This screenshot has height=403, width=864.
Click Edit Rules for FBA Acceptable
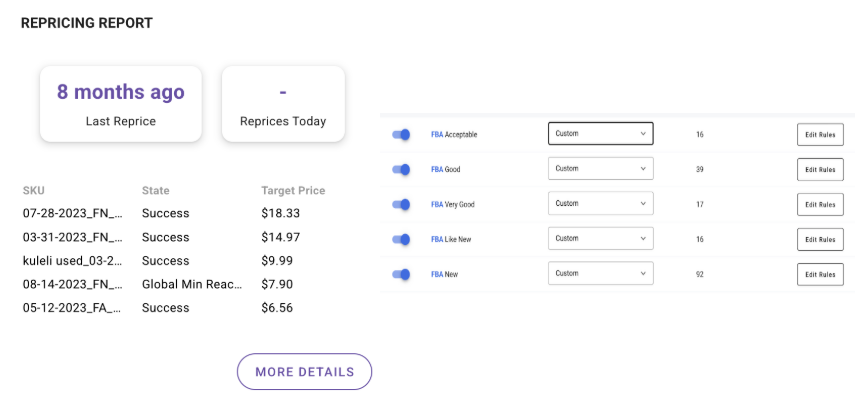click(x=820, y=135)
